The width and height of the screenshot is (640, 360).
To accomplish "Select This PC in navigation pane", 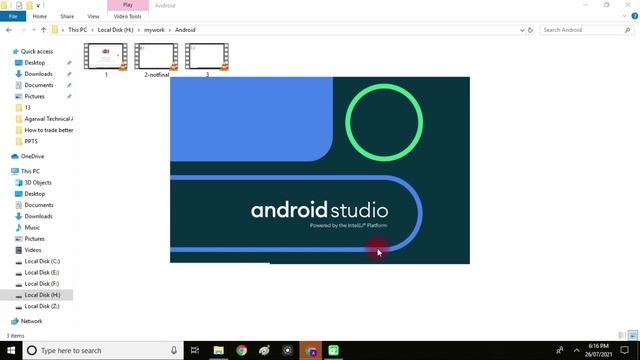I will point(30,171).
